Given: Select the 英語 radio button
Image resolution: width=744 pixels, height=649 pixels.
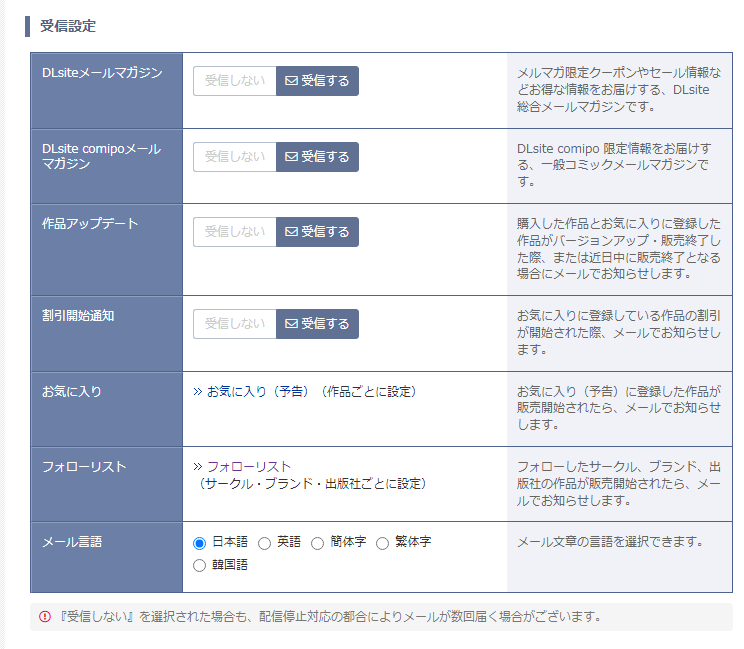Looking at the screenshot, I should pyautogui.click(x=265, y=543).
